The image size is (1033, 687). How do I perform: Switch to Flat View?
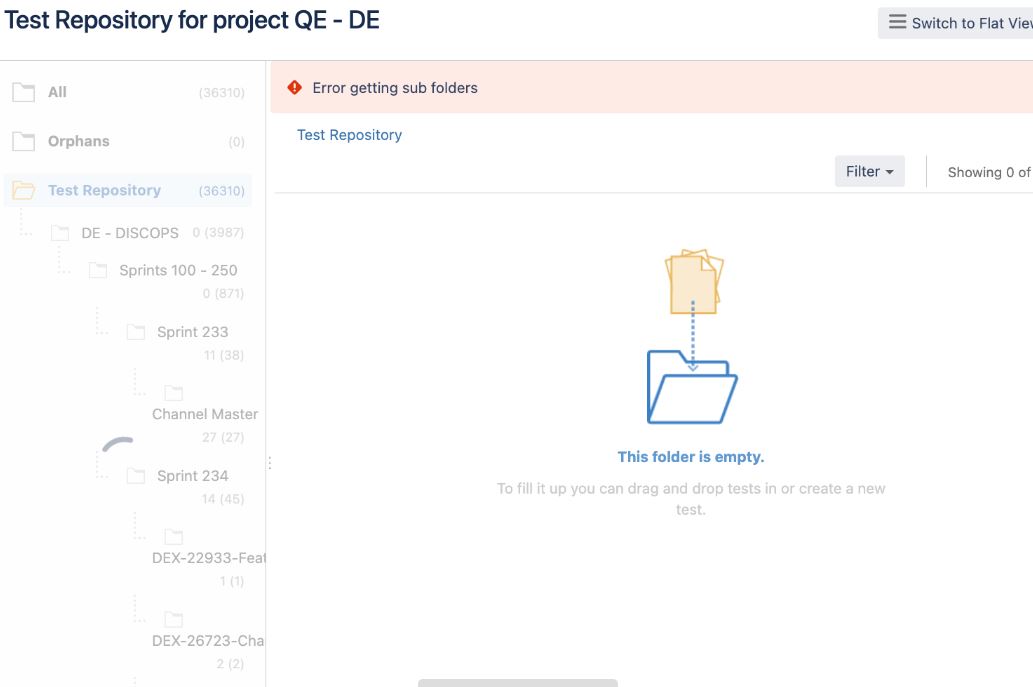pyautogui.click(x=957, y=23)
